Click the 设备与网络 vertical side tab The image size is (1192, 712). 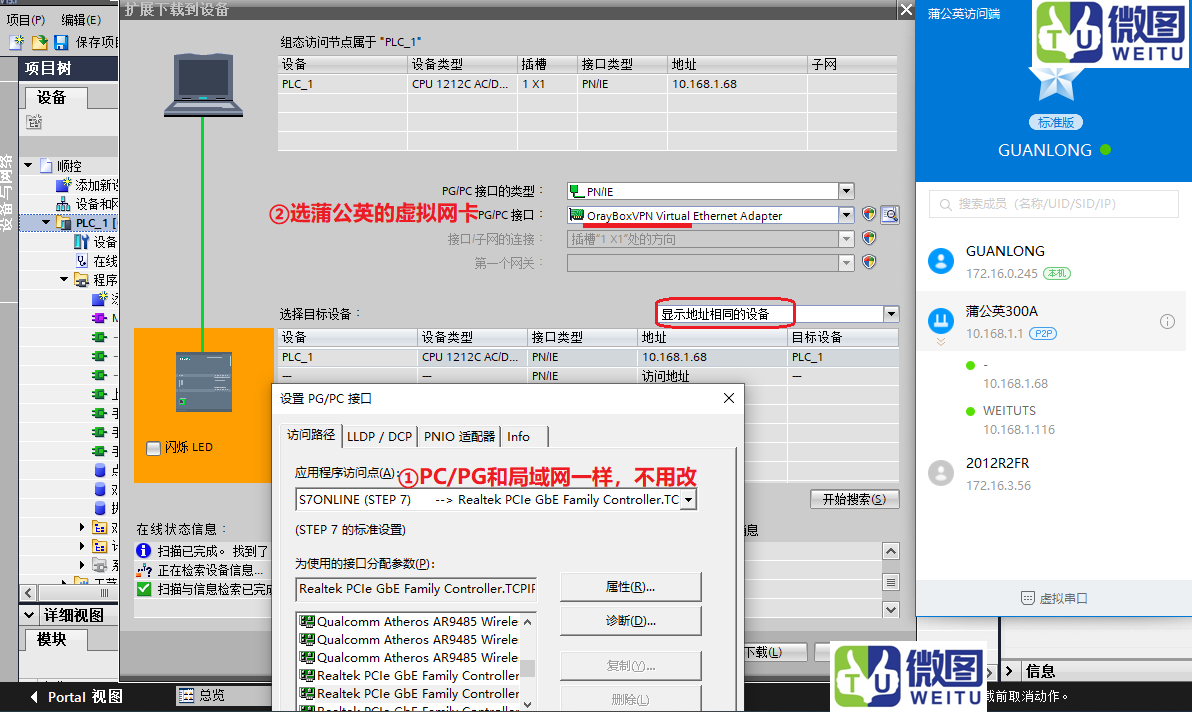[7, 193]
